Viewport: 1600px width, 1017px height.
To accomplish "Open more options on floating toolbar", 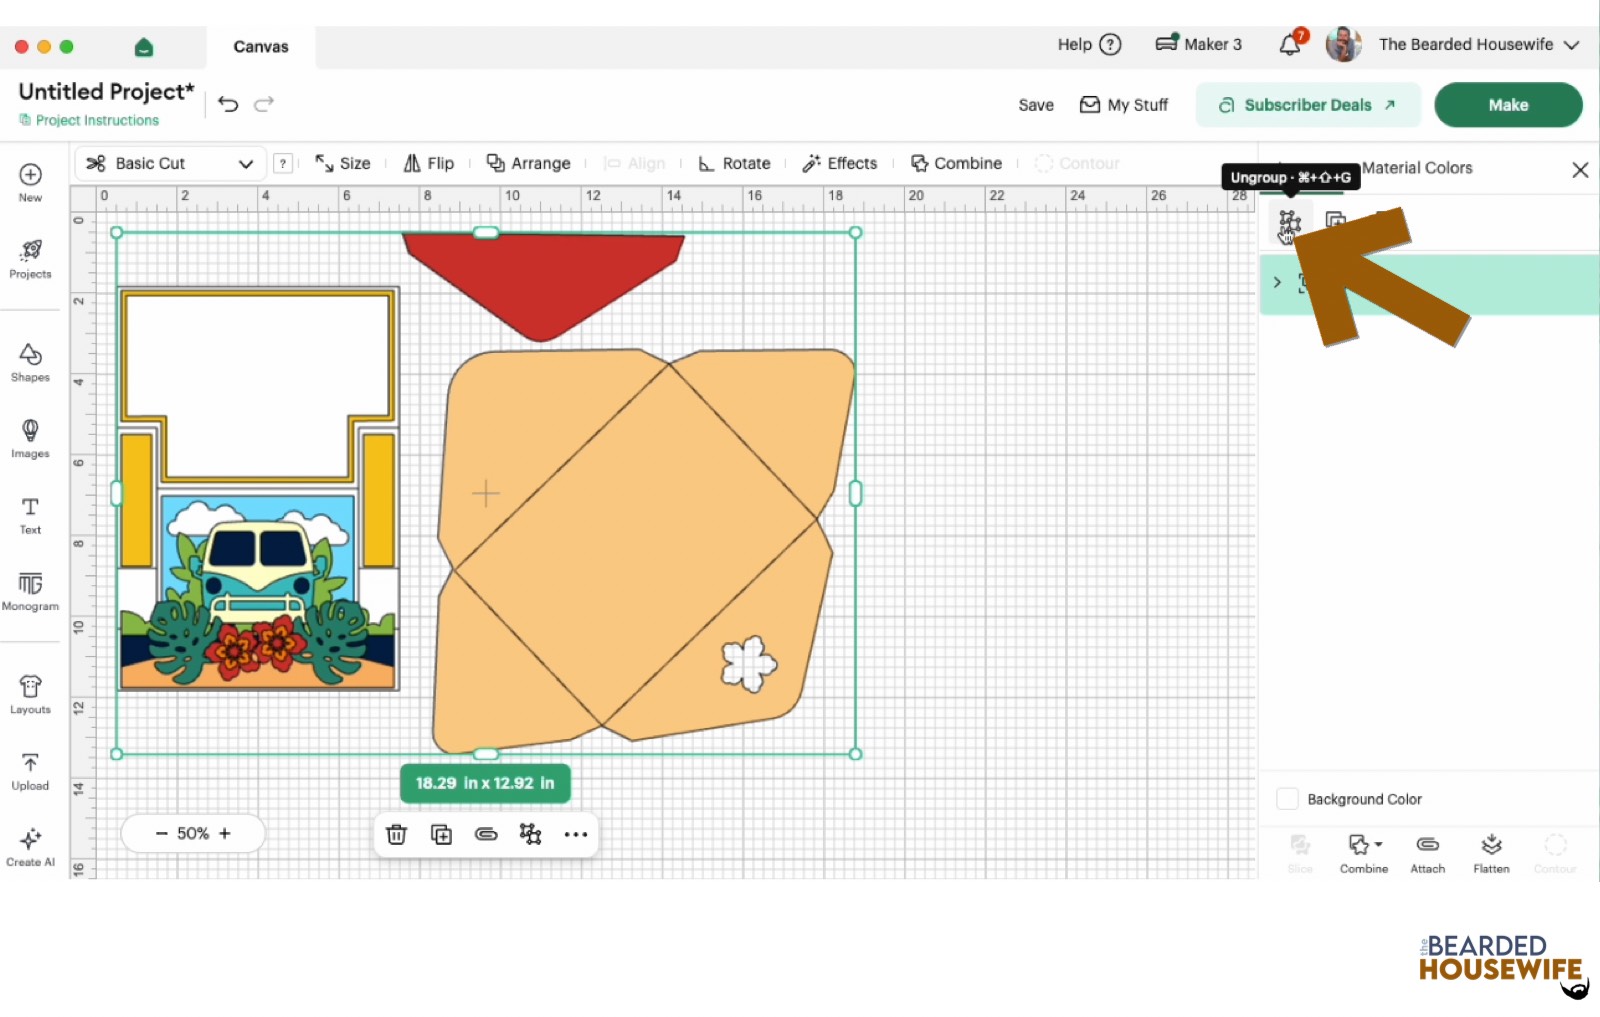I will coord(576,834).
